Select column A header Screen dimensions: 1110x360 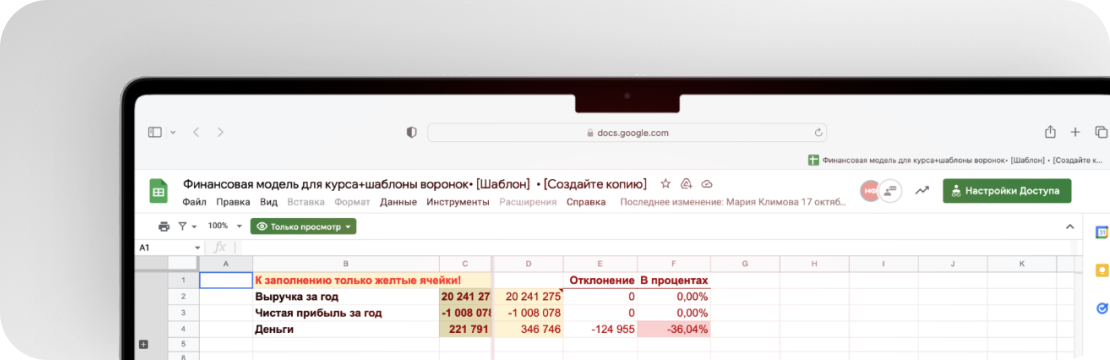226,264
